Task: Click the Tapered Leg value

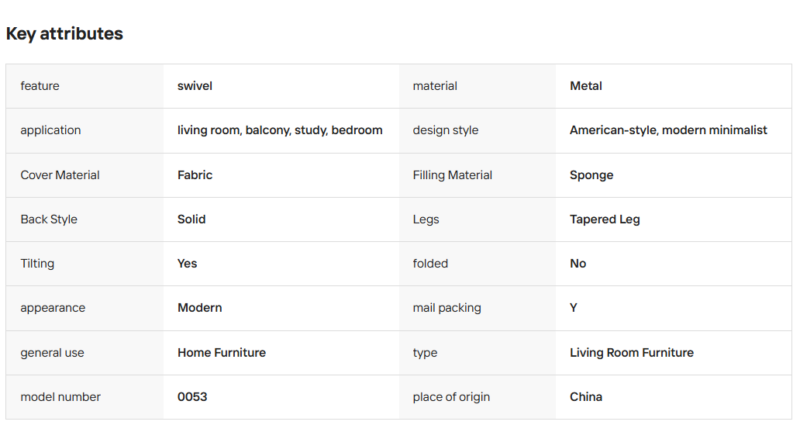Action: pyautogui.click(x=605, y=219)
